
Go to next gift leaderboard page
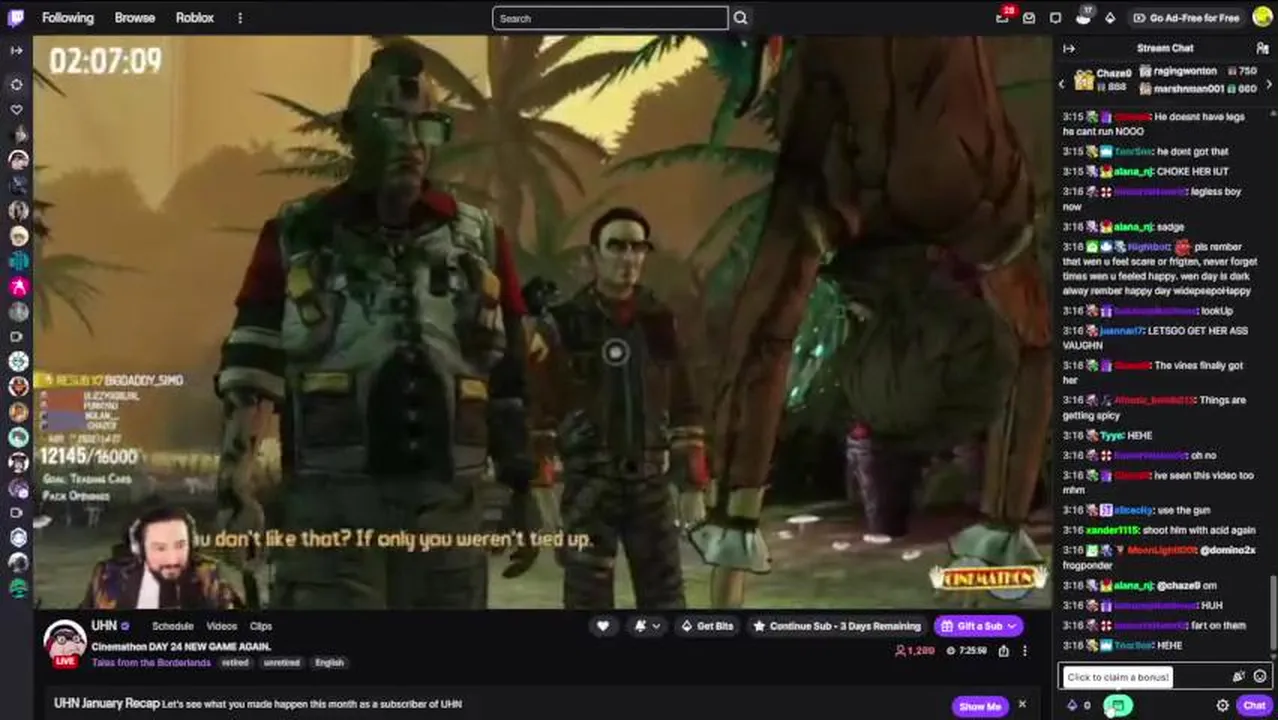pyautogui.click(x=1269, y=85)
